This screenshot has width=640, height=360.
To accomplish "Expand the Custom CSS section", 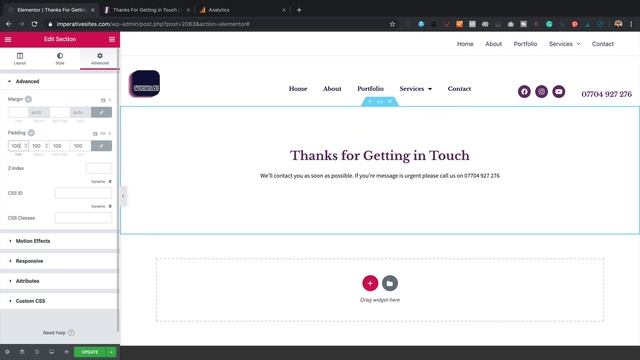I will (x=59, y=301).
